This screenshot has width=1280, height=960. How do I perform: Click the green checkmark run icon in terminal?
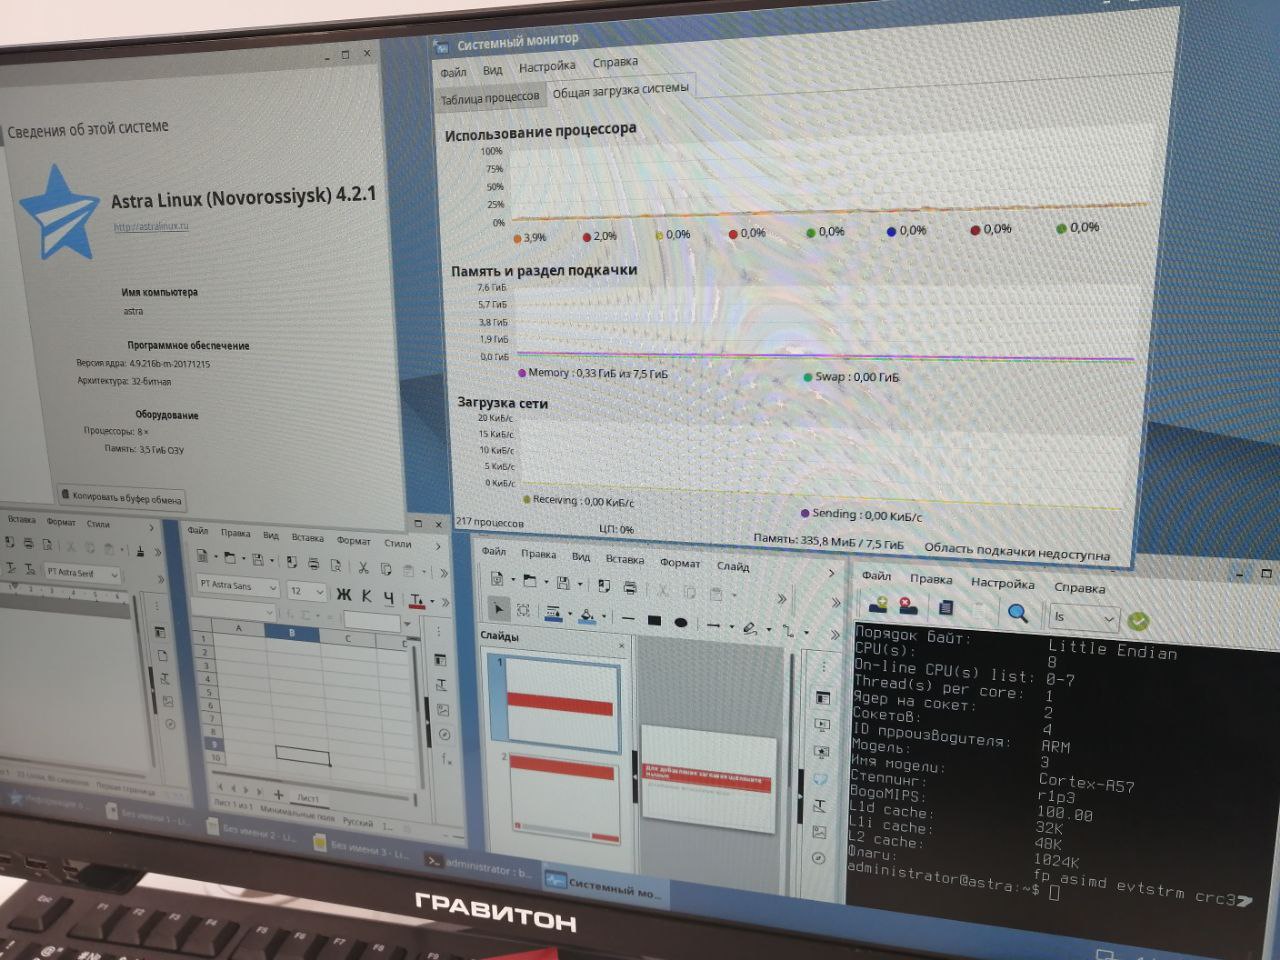point(1138,621)
